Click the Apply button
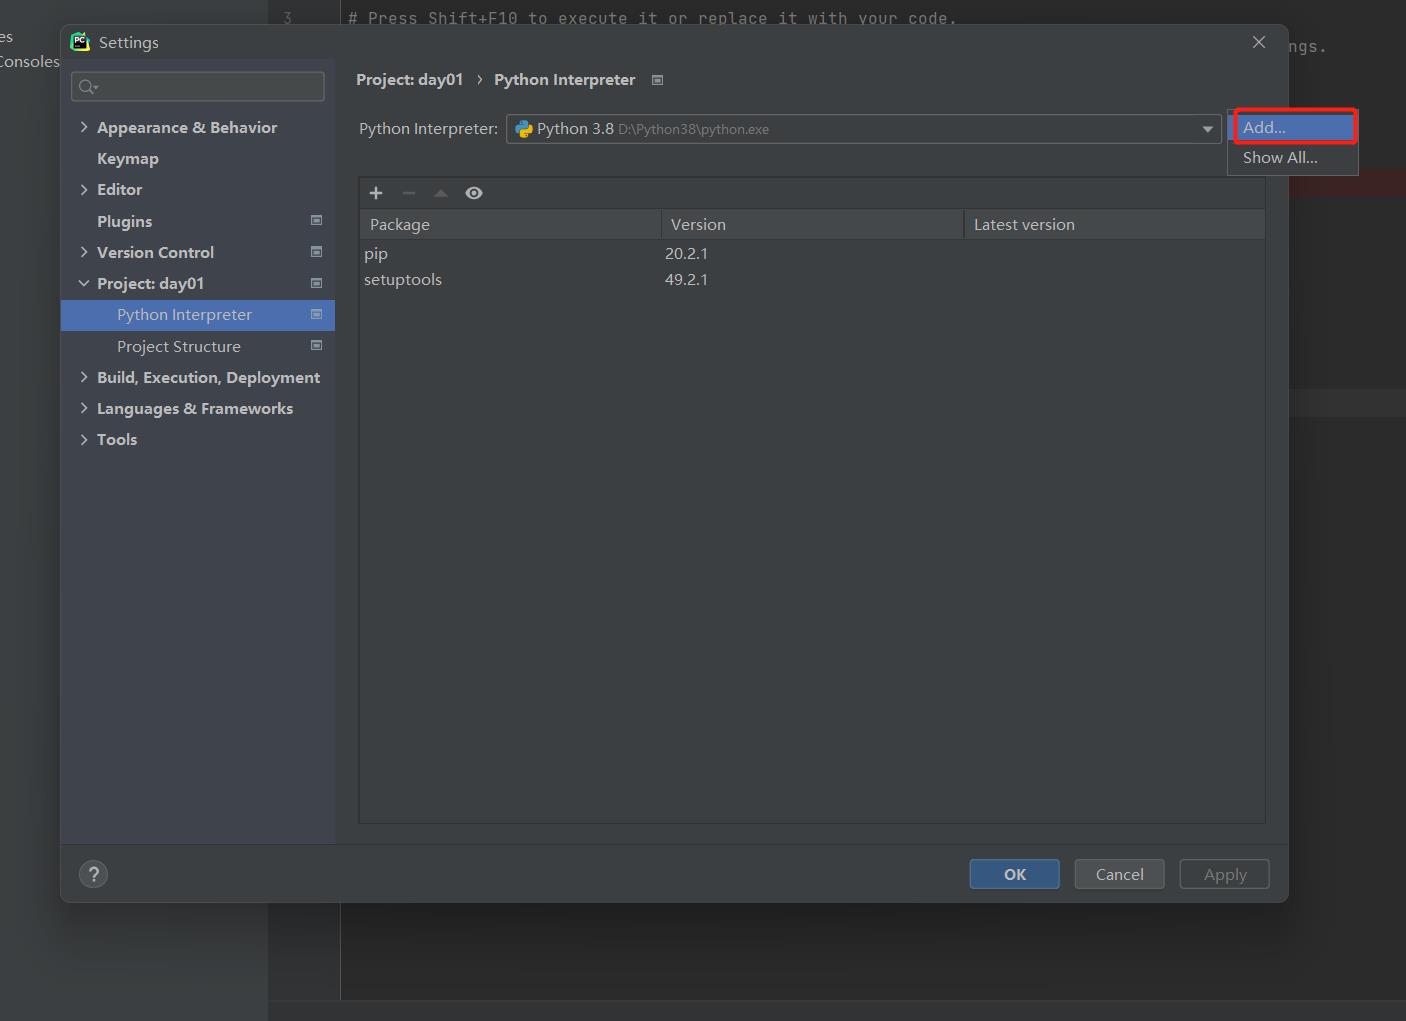The width and height of the screenshot is (1406, 1021). [x=1224, y=874]
